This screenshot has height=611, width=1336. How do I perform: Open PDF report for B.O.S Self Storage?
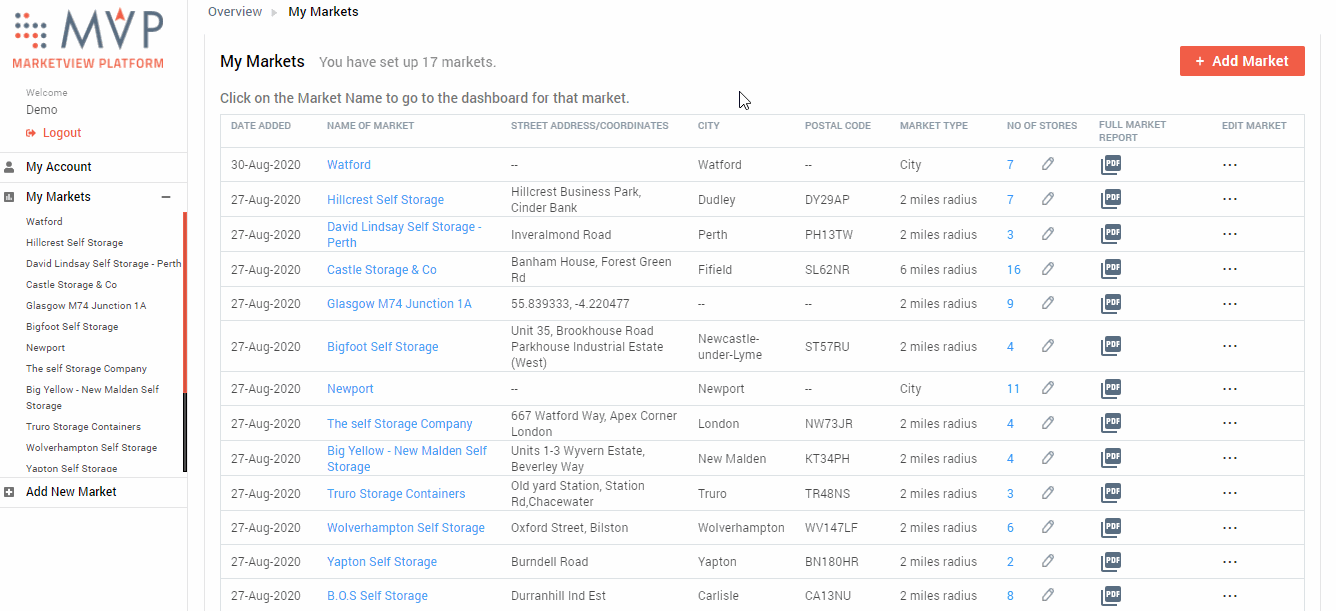[x=1111, y=596]
